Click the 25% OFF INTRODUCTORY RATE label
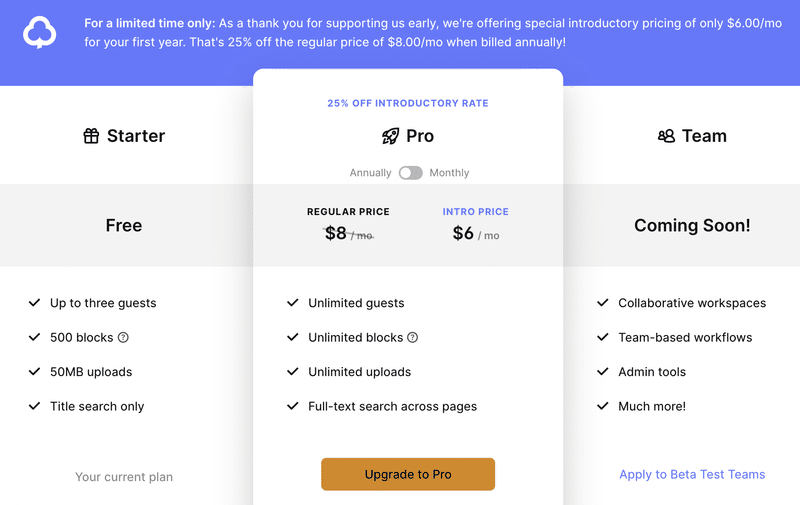Viewport: 800px width, 505px height. 408,103
